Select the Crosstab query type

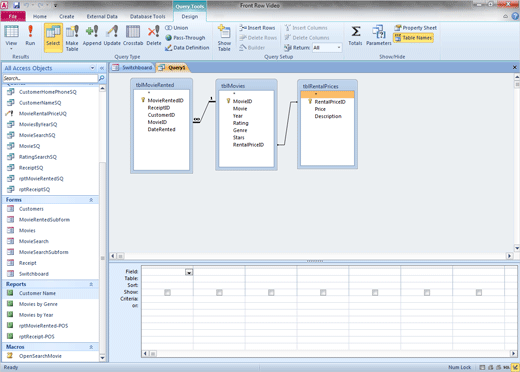tap(133, 35)
